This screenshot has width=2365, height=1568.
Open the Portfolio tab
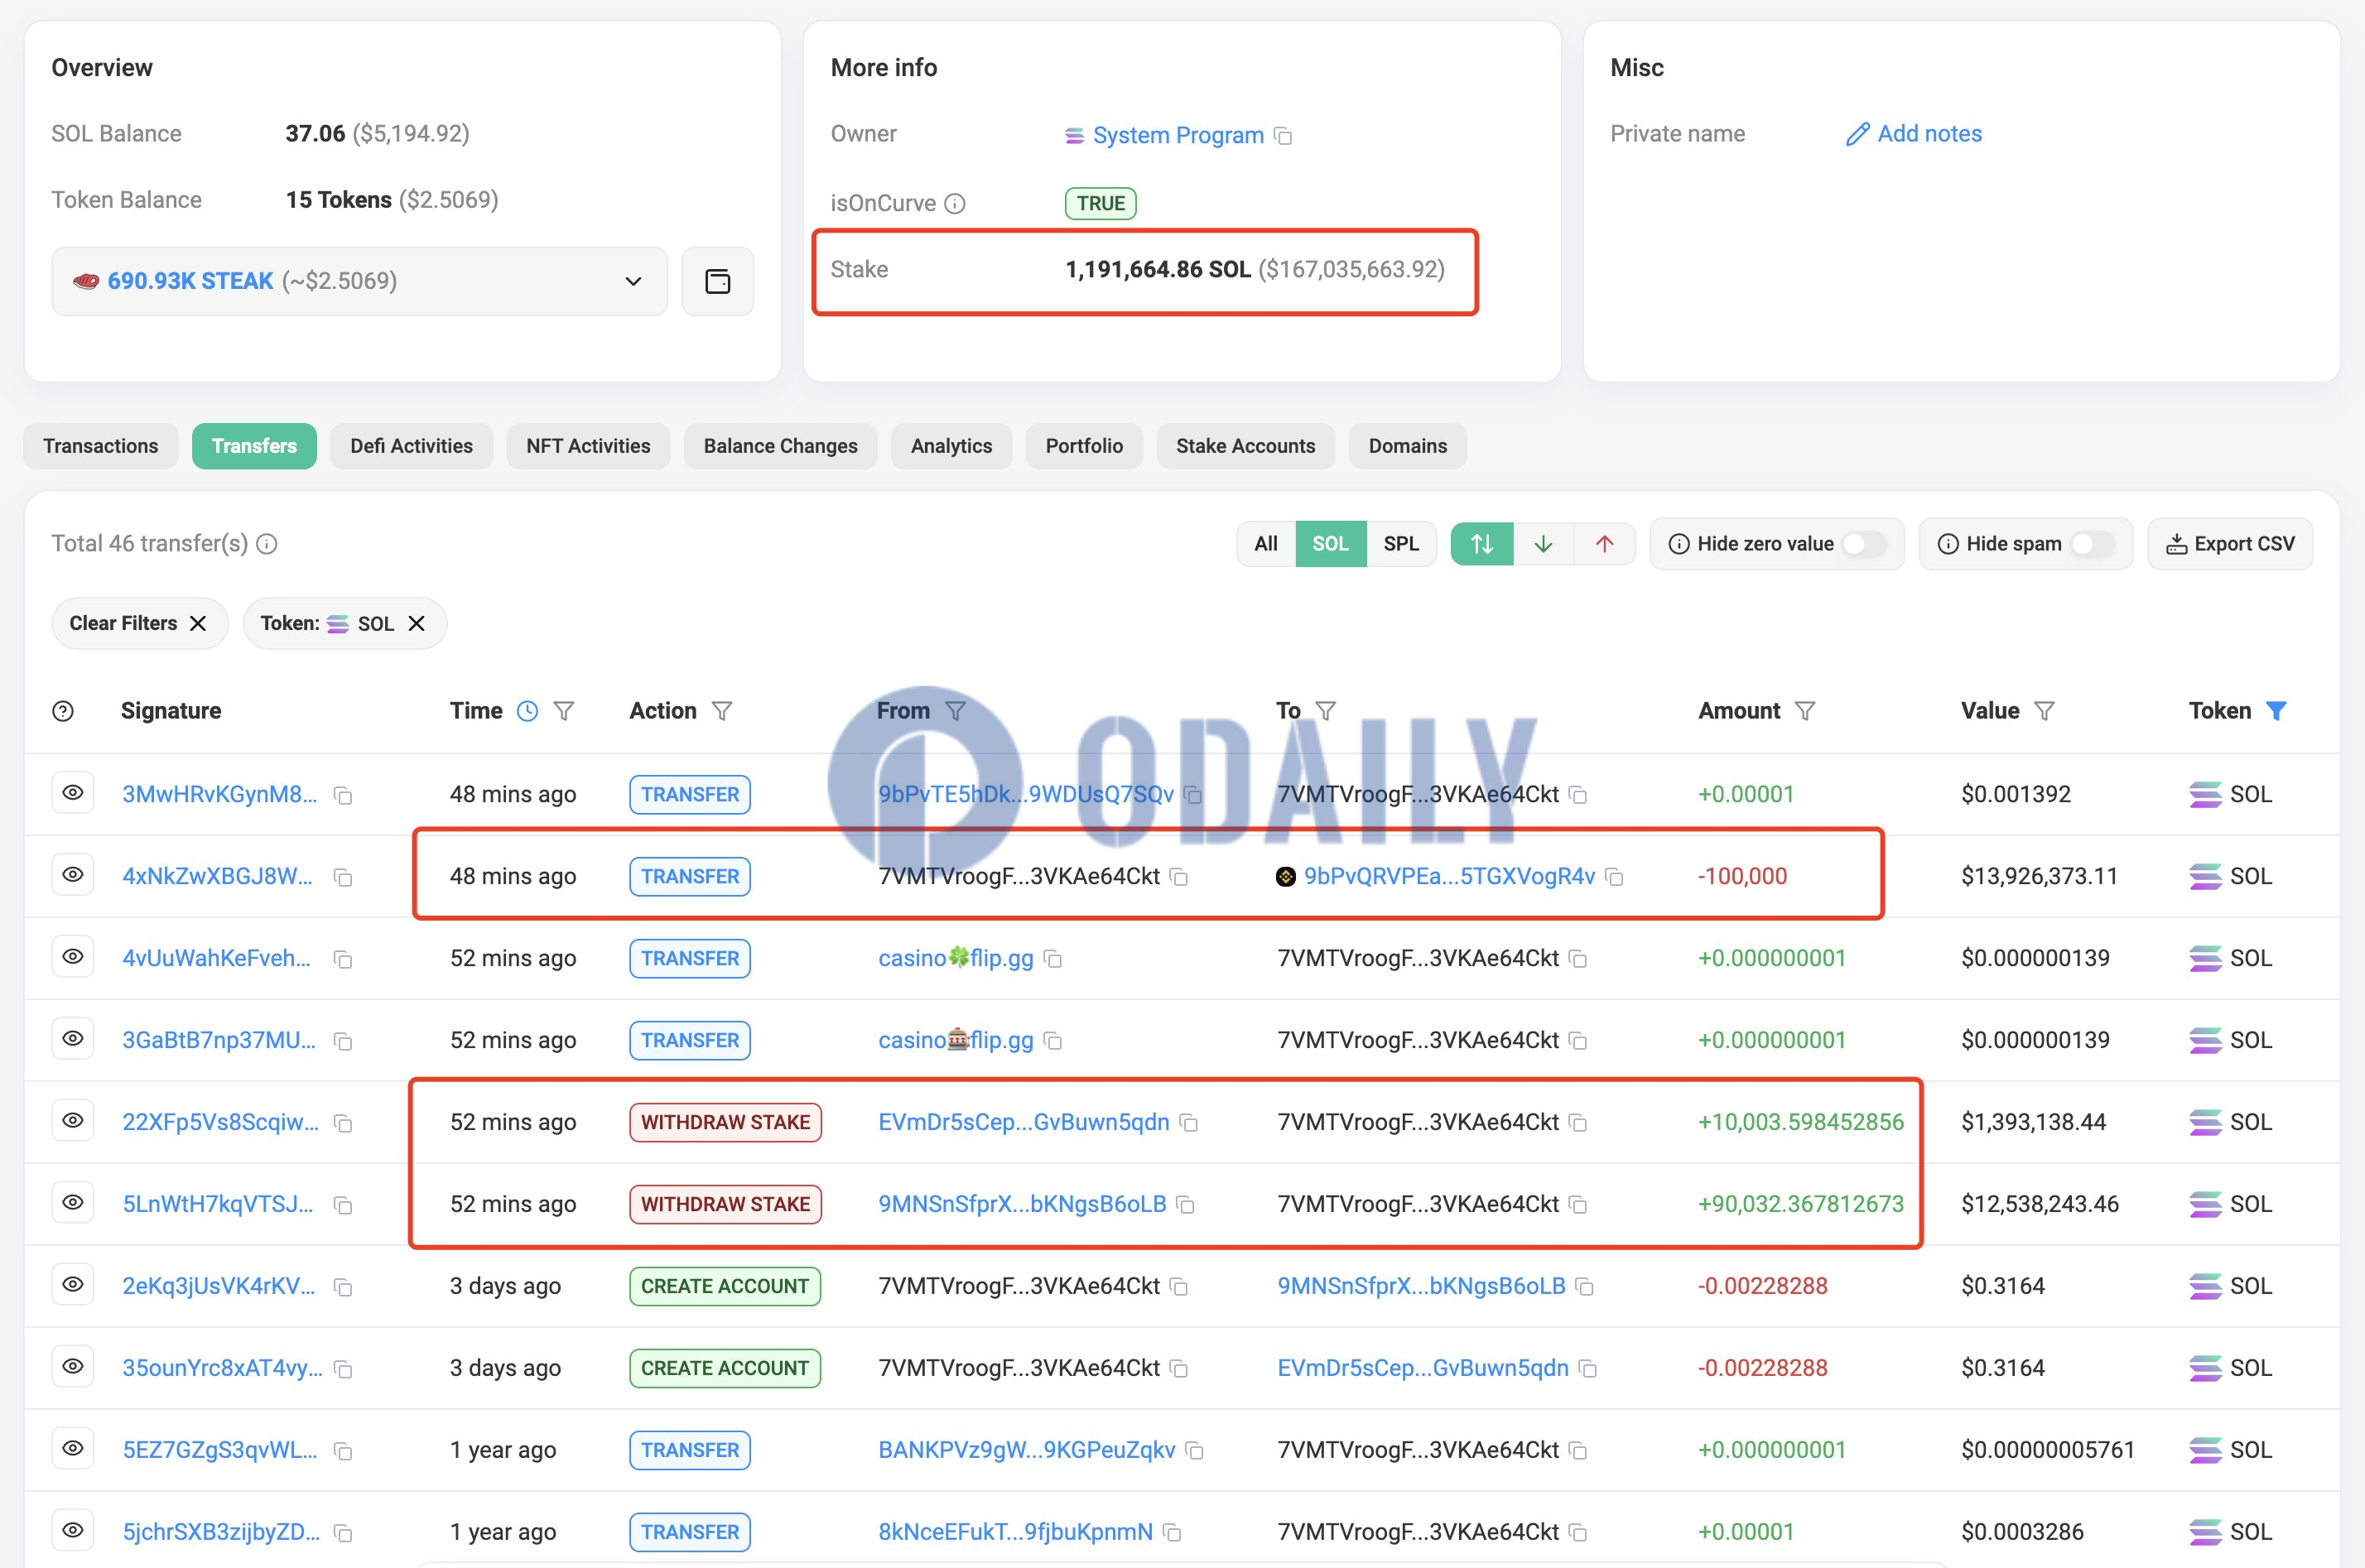coord(1084,446)
